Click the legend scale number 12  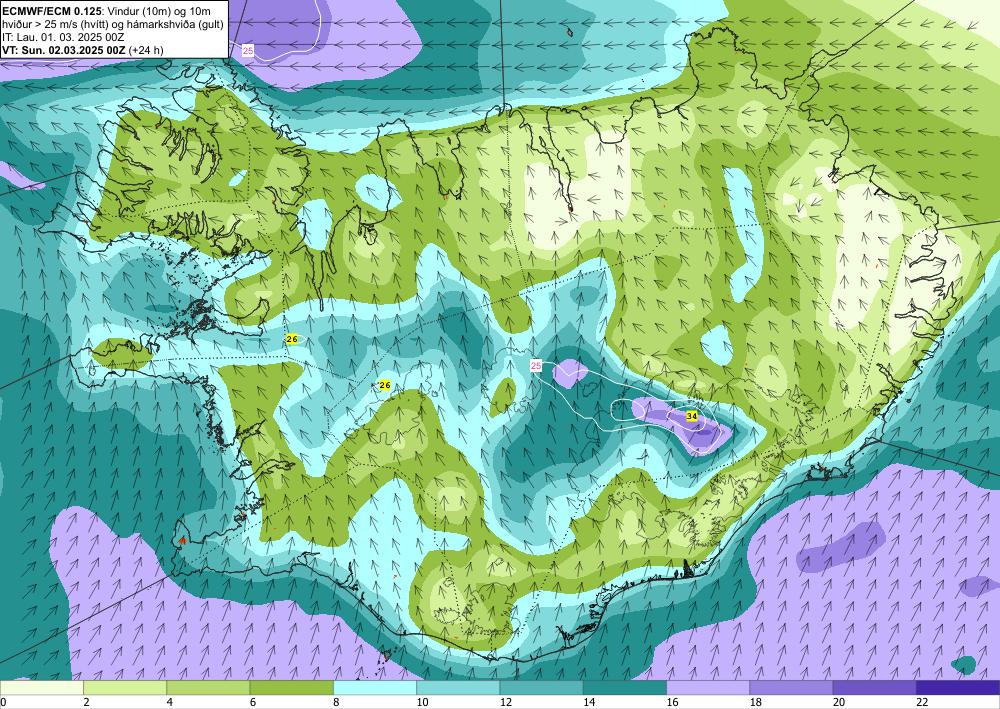(x=505, y=702)
